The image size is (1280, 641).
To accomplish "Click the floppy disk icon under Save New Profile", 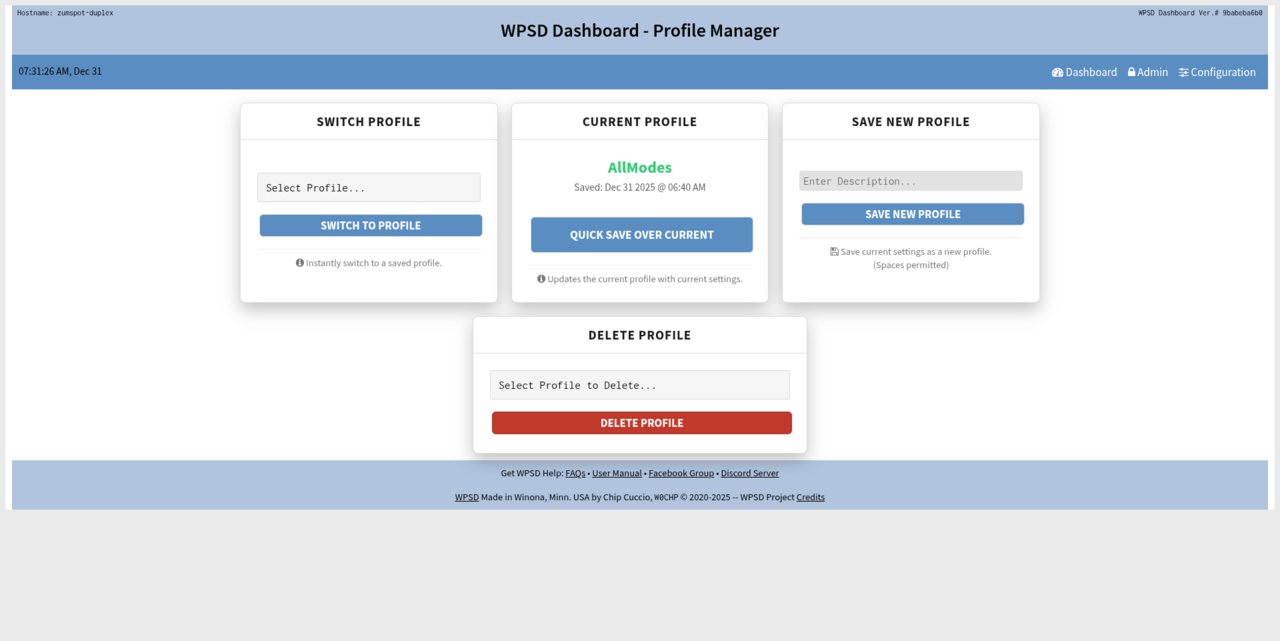I will 834,252.
